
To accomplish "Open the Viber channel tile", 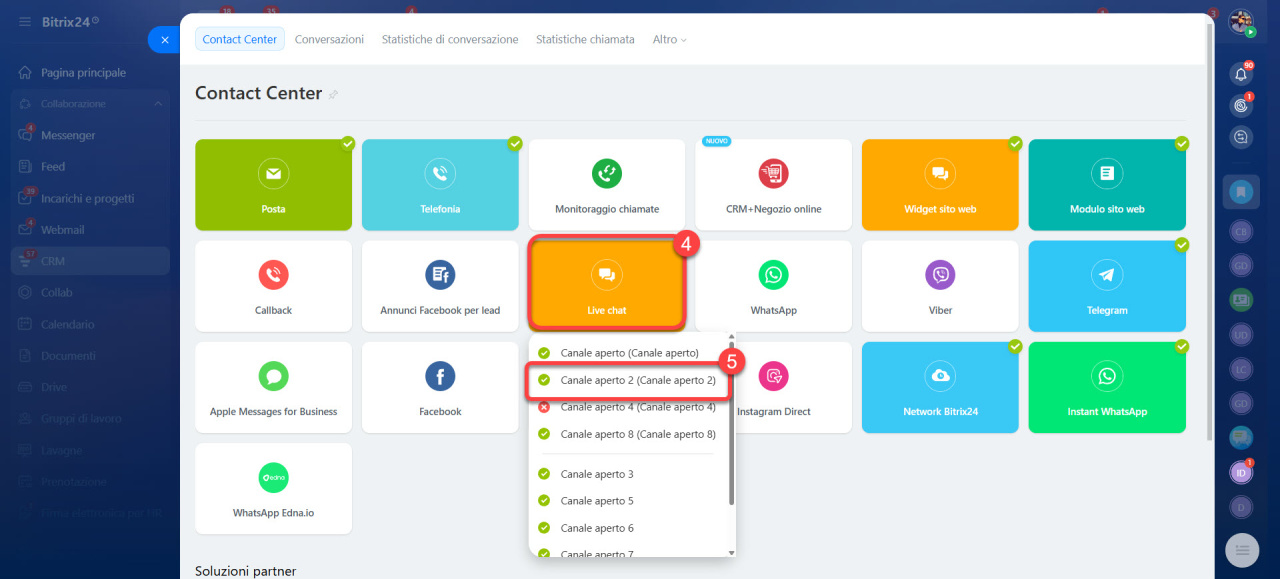I will [x=940, y=286].
